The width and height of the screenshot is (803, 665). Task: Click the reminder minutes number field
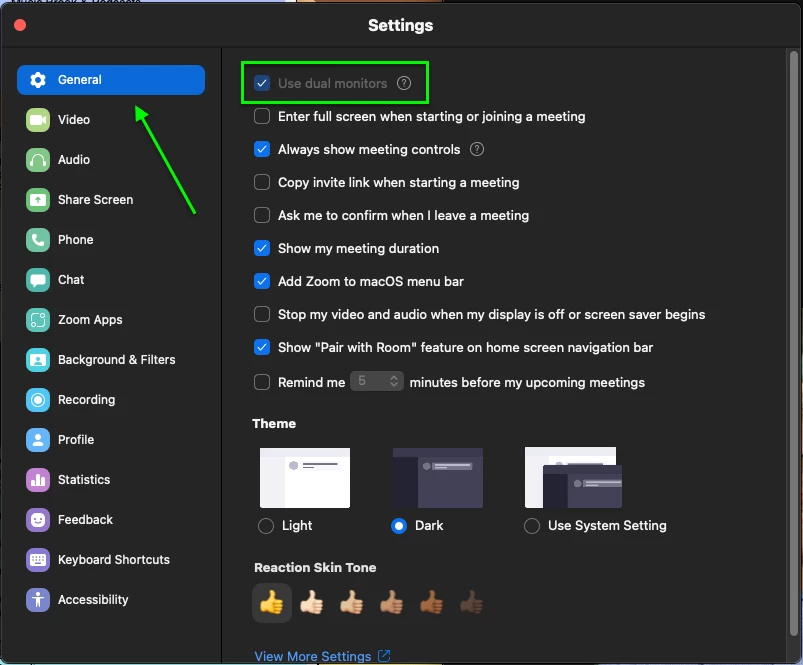pos(377,381)
